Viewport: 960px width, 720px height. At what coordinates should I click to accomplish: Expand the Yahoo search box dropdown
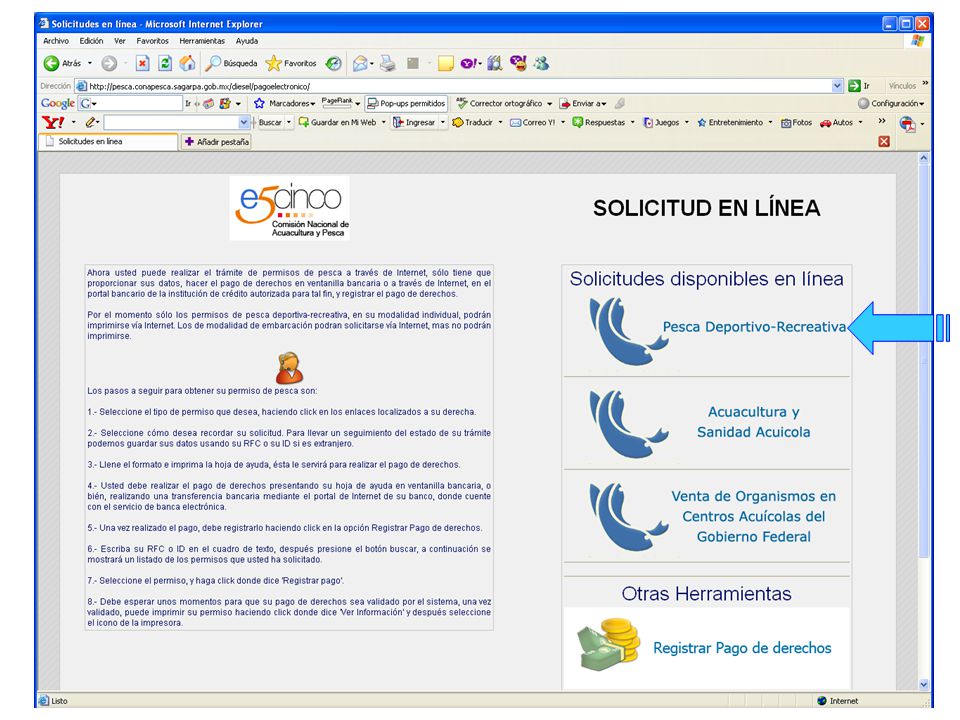[x=243, y=122]
